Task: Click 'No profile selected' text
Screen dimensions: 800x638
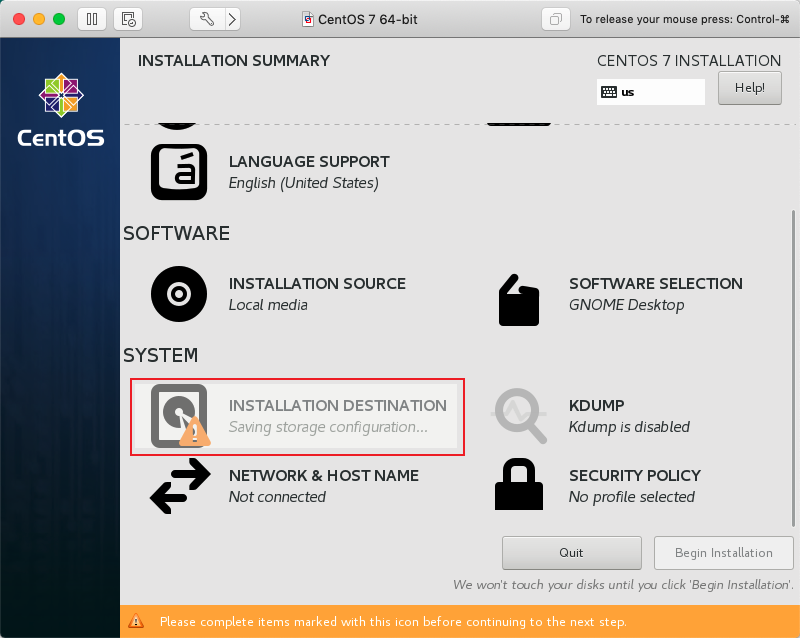Action: point(632,497)
